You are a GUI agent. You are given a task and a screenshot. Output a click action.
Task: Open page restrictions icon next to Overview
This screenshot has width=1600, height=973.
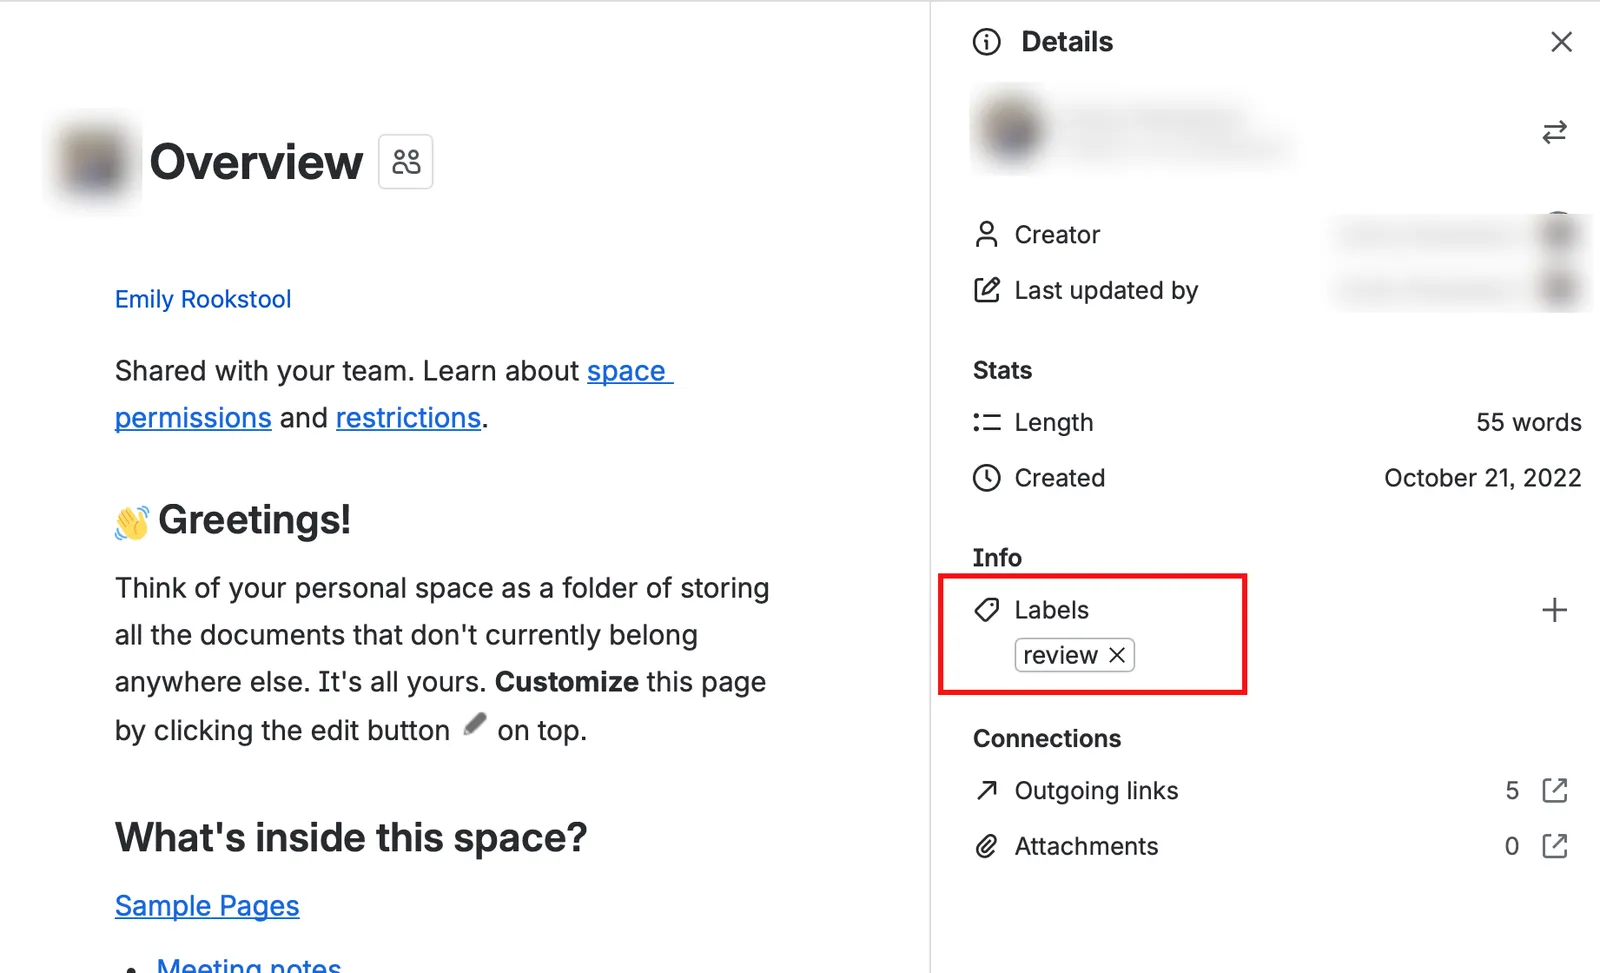[406, 162]
